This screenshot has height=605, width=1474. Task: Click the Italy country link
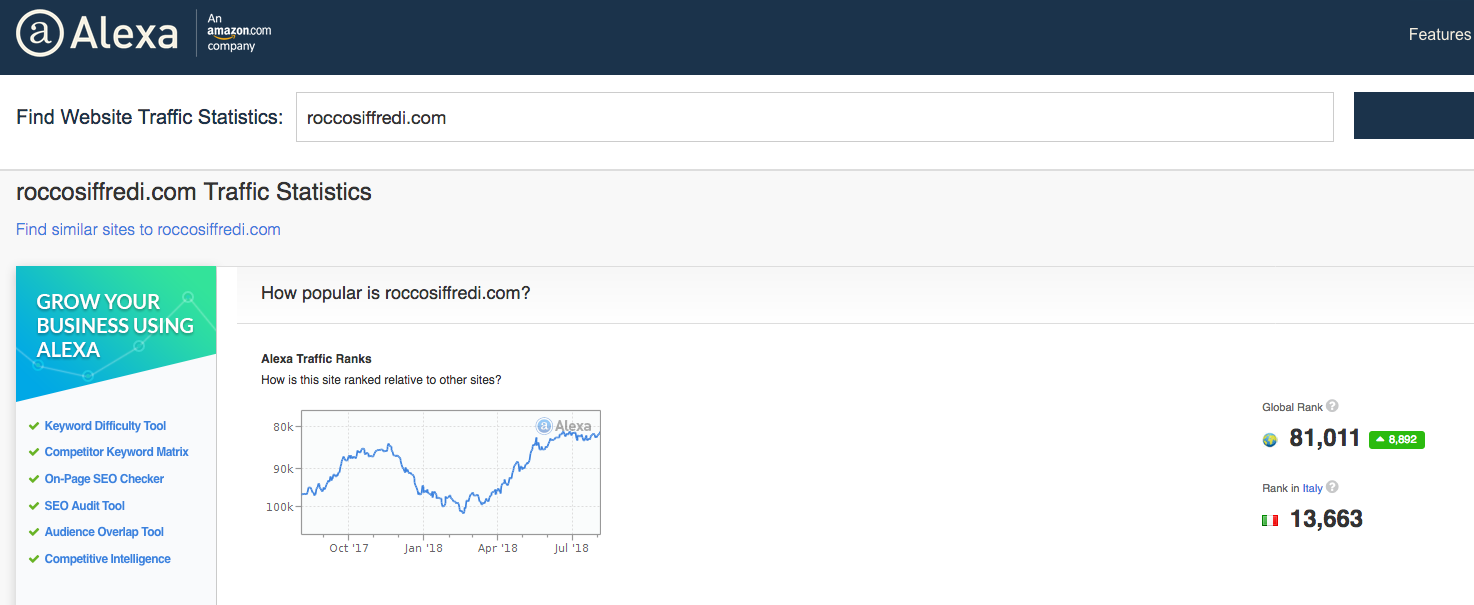(1312, 488)
